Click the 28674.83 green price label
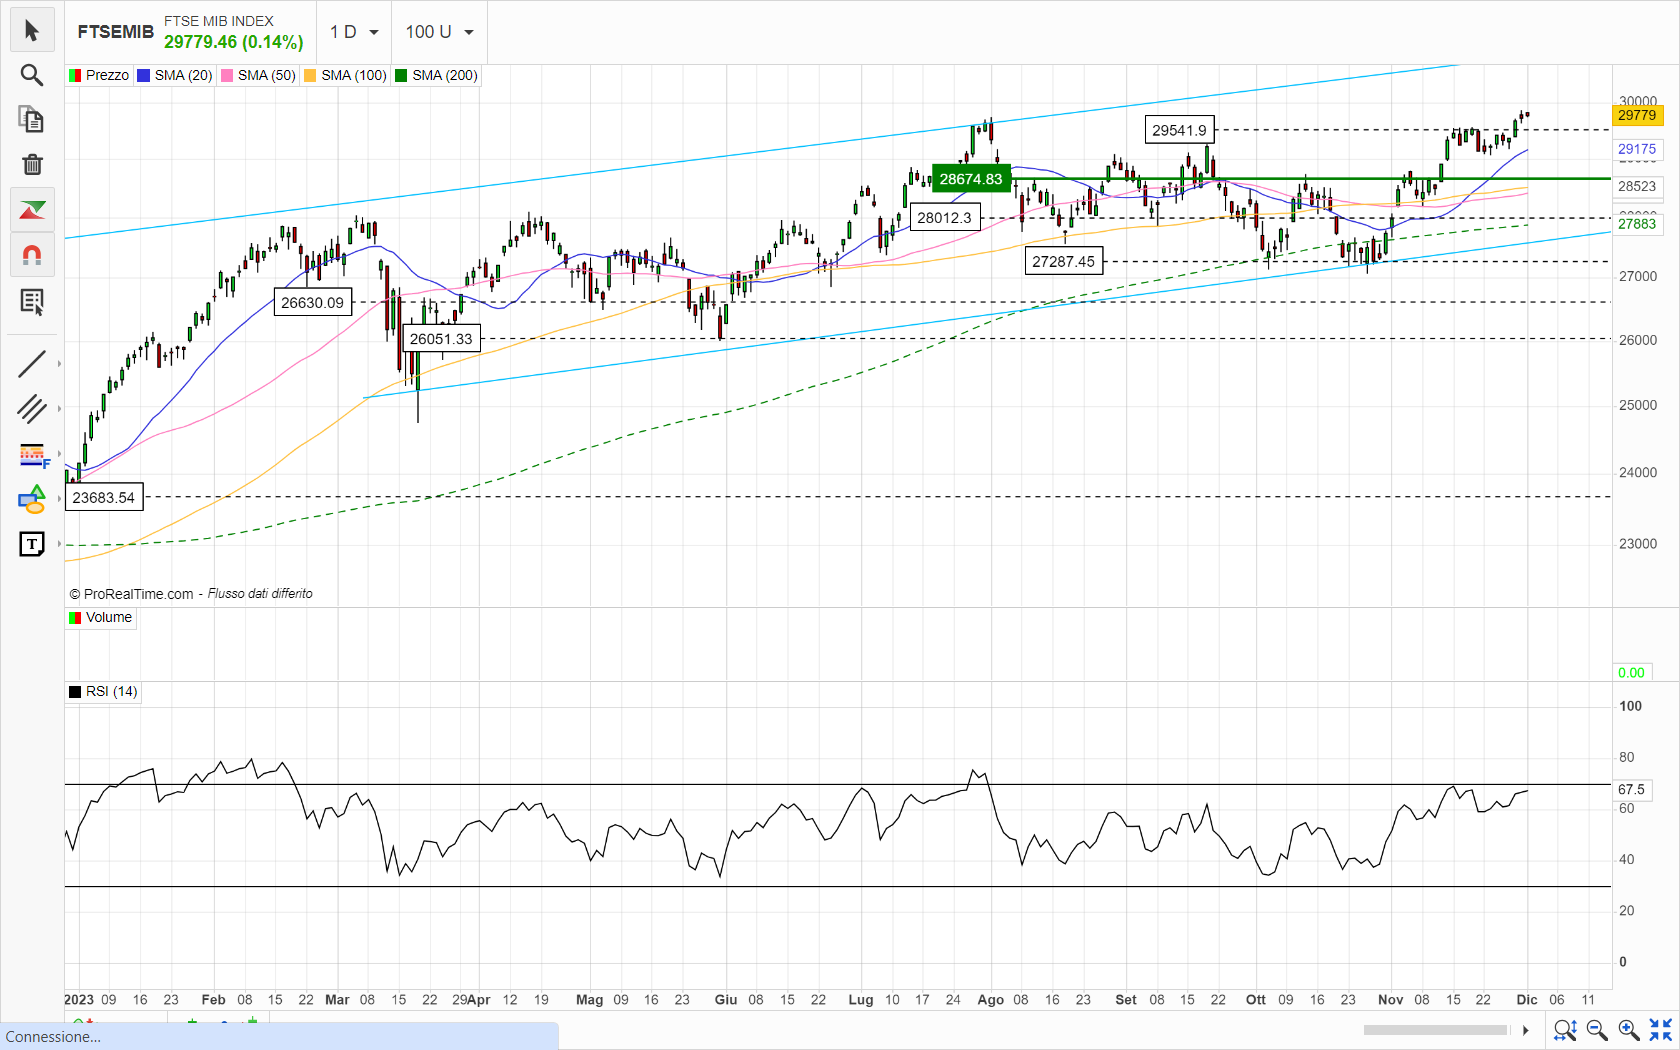The width and height of the screenshot is (1680, 1050). (x=971, y=179)
